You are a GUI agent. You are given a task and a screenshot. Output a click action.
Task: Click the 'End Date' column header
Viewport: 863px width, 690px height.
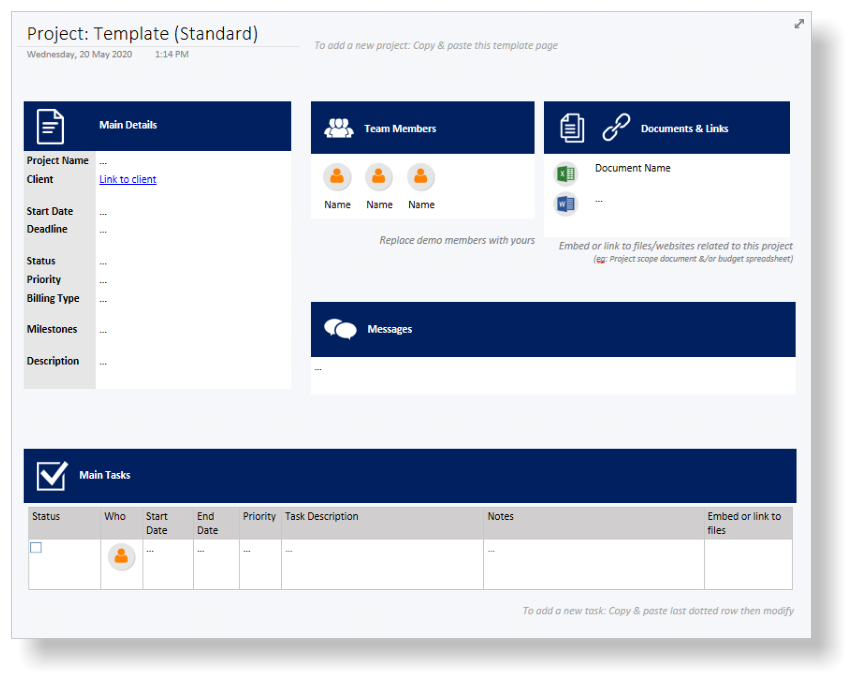207,523
